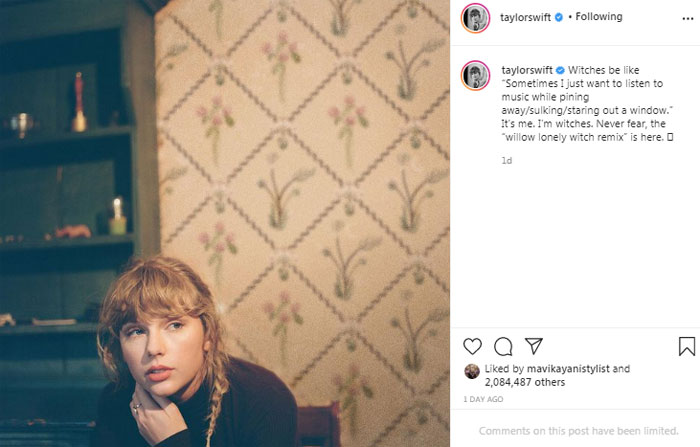Toggle the Following button
The width and height of the screenshot is (700, 447).
[598, 17]
